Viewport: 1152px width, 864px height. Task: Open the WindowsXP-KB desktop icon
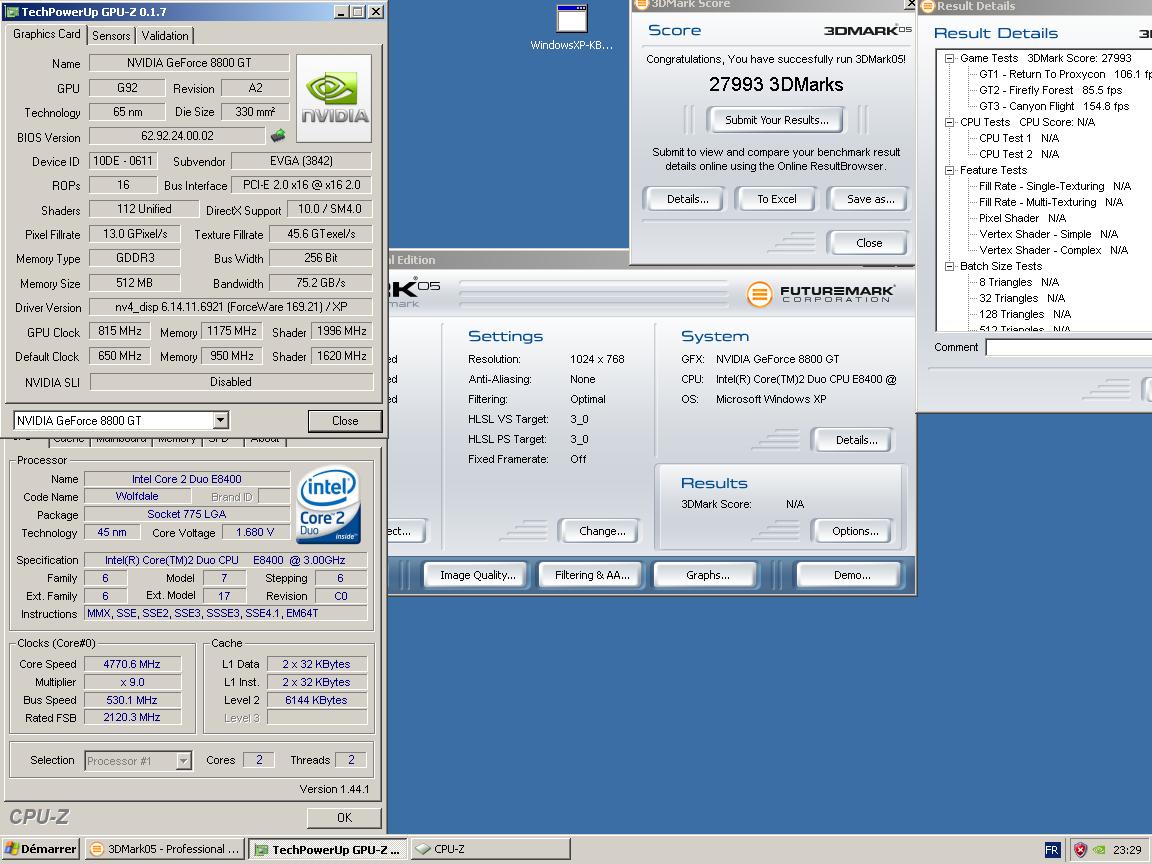pyautogui.click(x=572, y=28)
